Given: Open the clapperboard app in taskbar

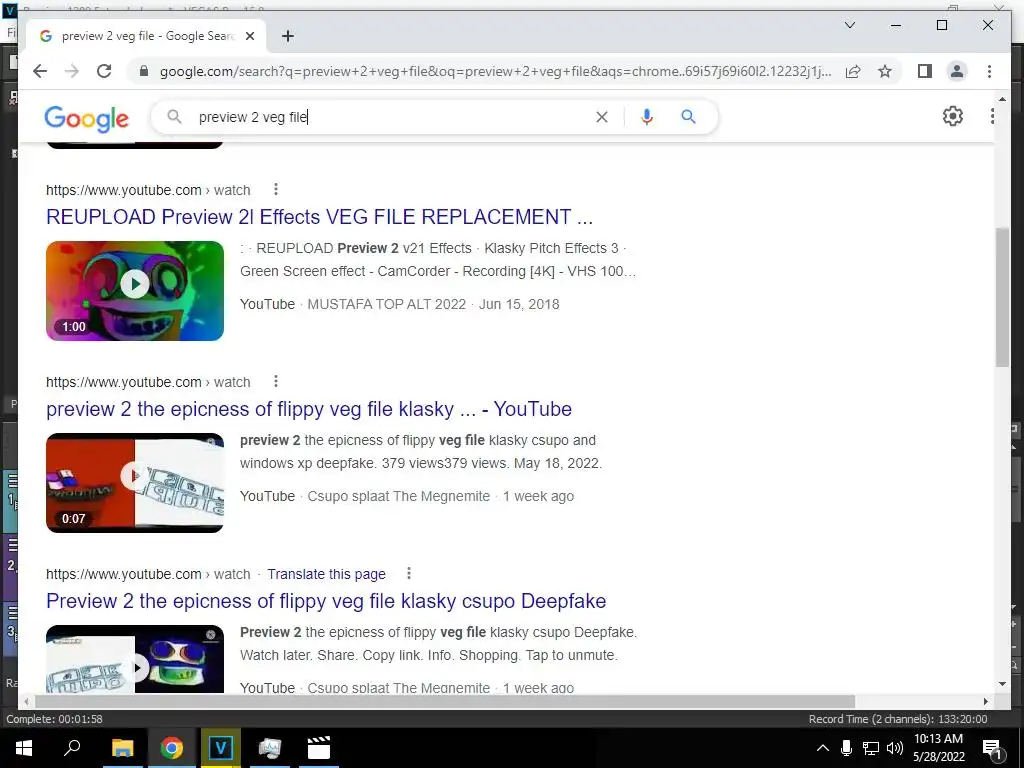Looking at the screenshot, I should 319,748.
